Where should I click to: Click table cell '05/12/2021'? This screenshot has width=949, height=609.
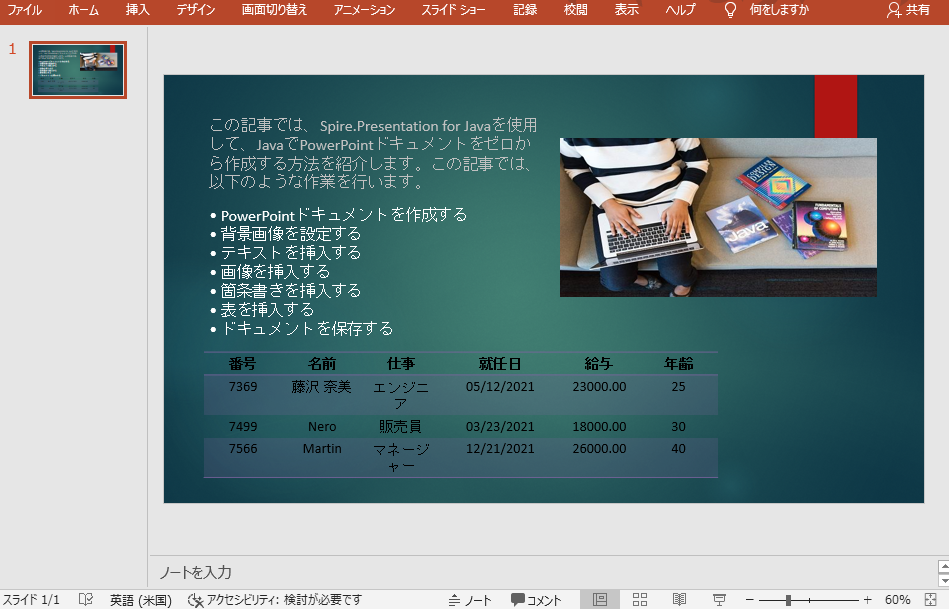(x=500, y=386)
